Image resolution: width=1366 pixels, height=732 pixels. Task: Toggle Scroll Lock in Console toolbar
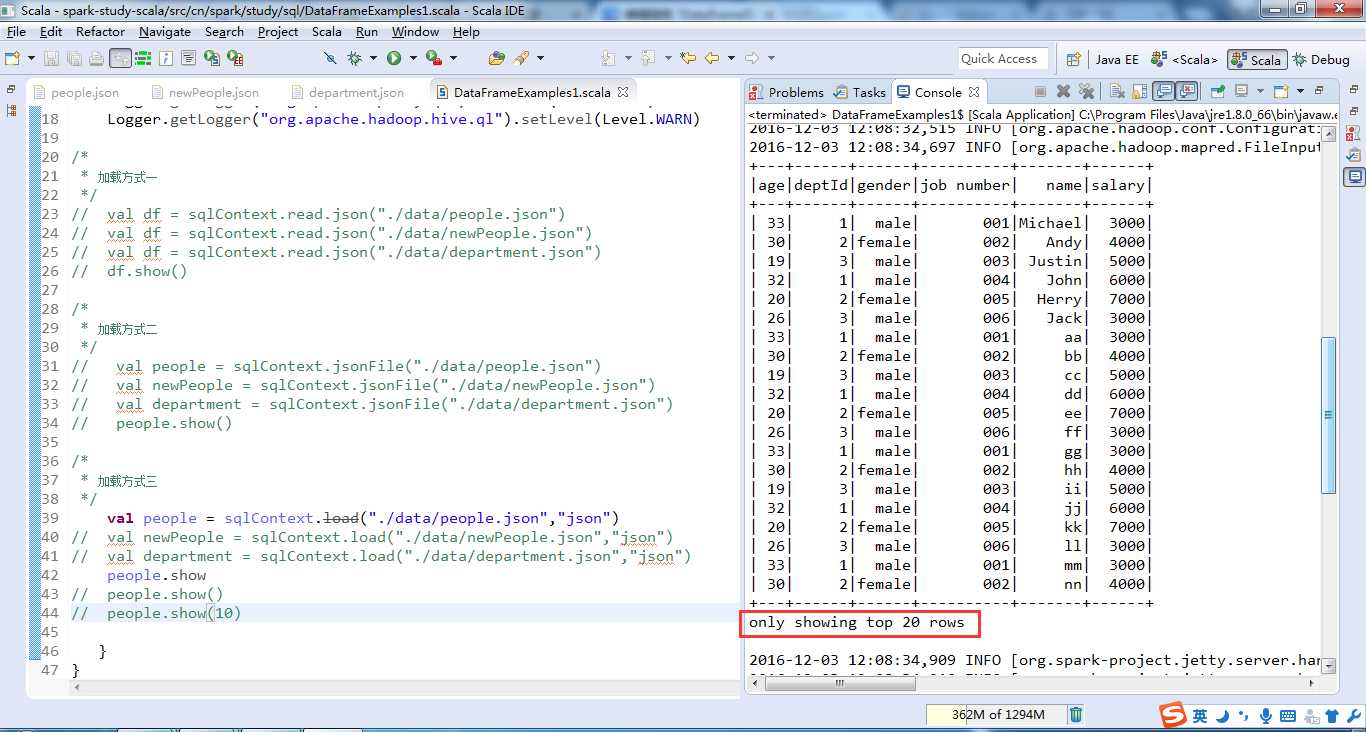pyautogui.click(x=1139, y=91)
